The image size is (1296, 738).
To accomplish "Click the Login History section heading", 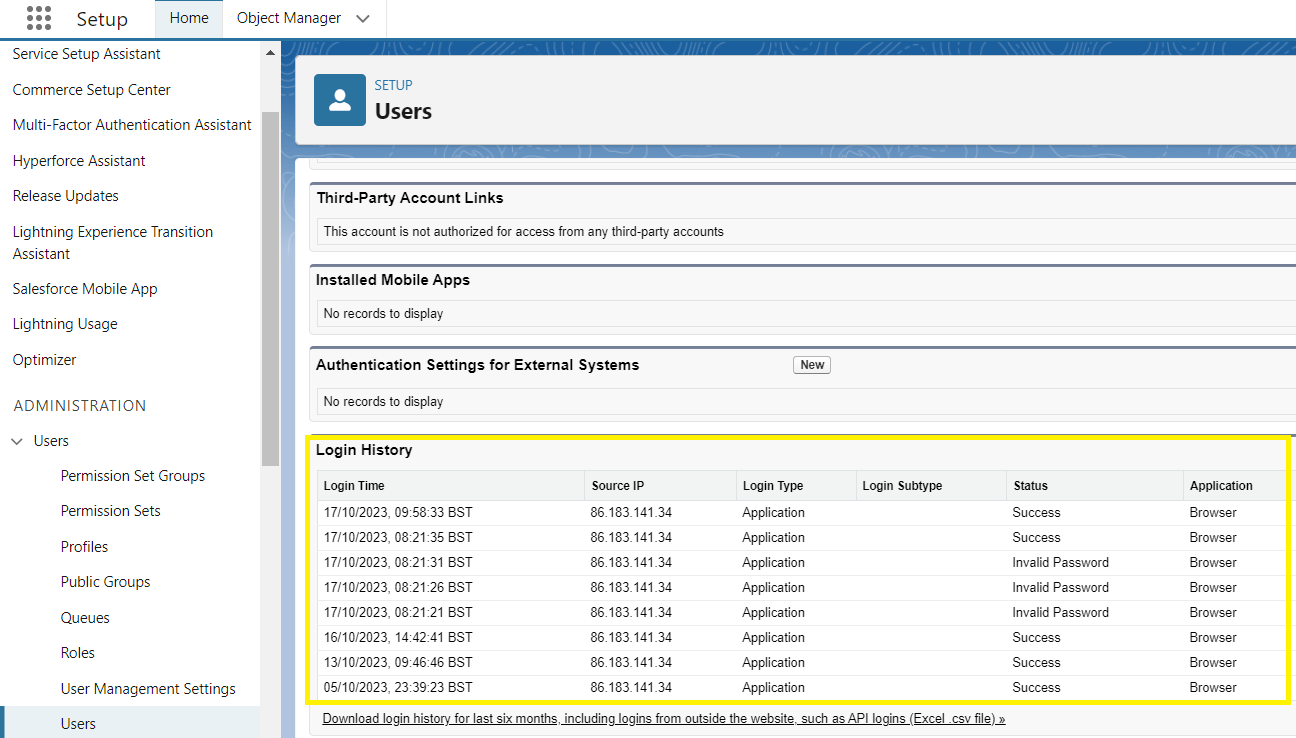I will 364,450.
